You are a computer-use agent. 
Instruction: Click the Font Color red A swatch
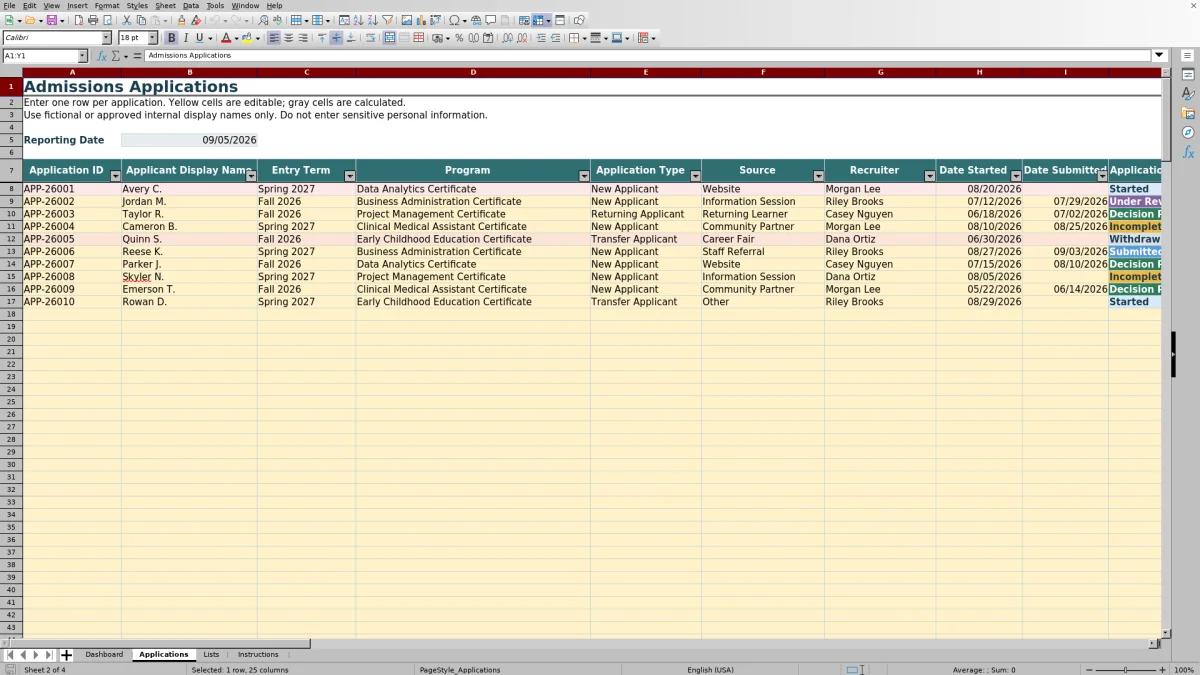[226, 38]
